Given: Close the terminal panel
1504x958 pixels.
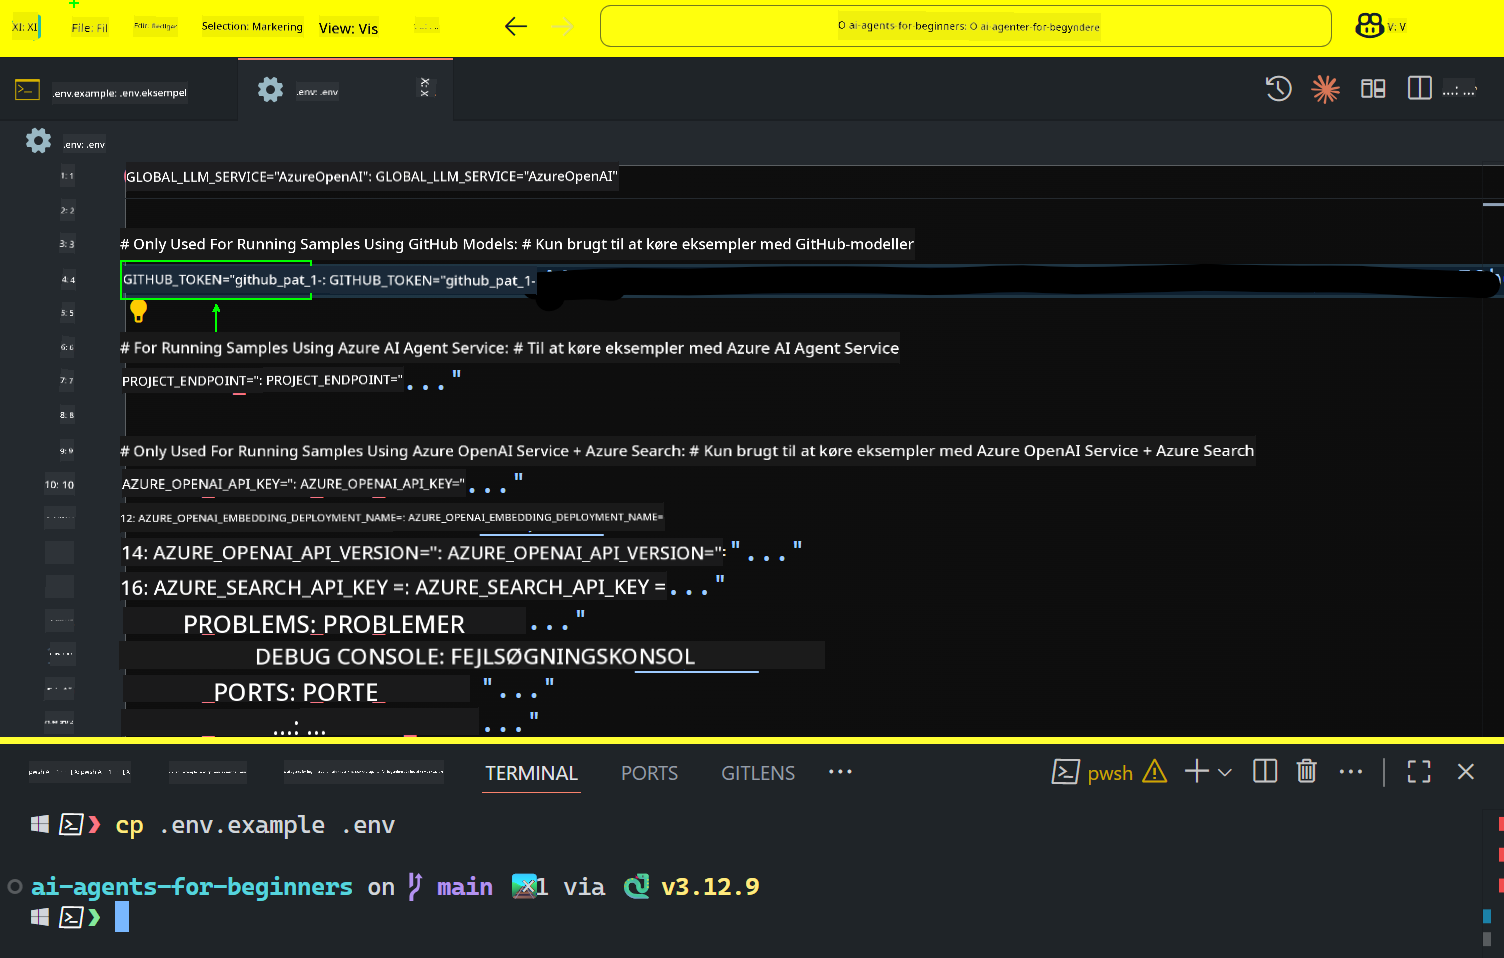Looking at the screenshot, I should click(x=1466, y=771).
